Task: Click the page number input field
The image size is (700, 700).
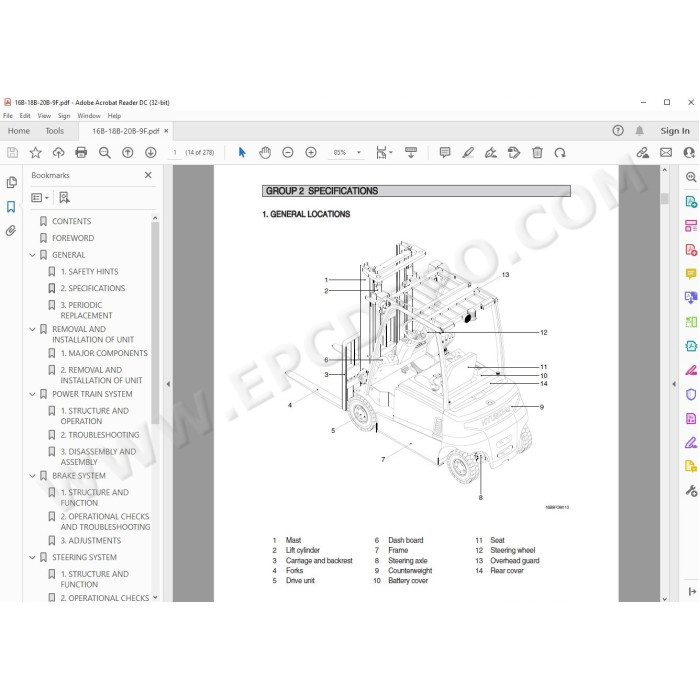Action: 175,153
